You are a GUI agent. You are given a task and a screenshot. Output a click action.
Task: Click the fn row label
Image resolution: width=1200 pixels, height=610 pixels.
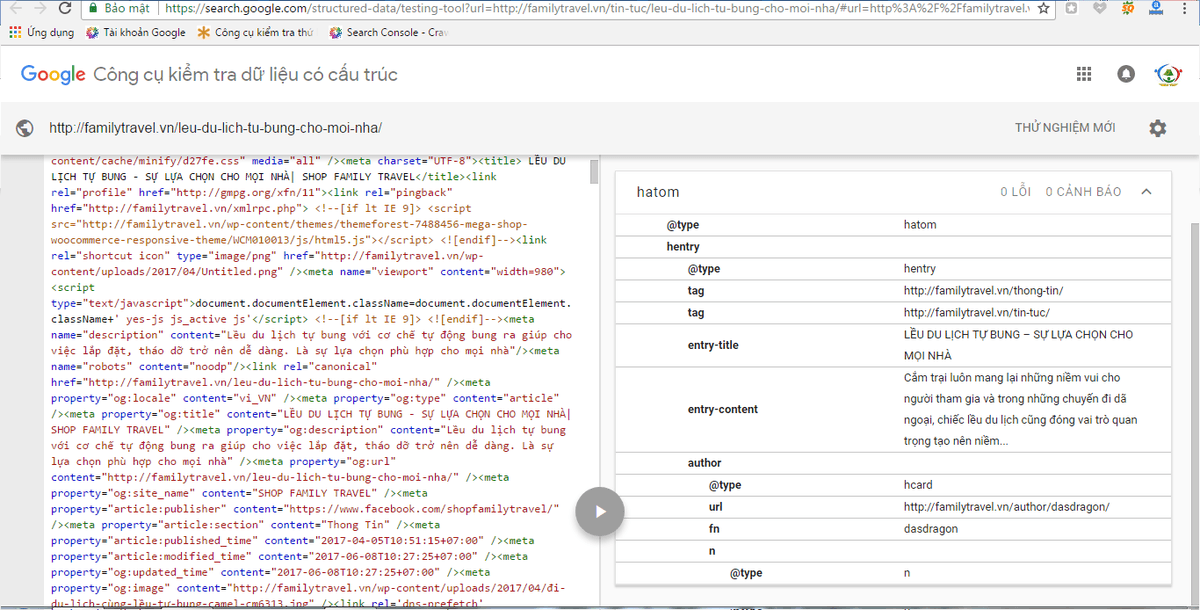pyautogui.click(x=715, y=529)
